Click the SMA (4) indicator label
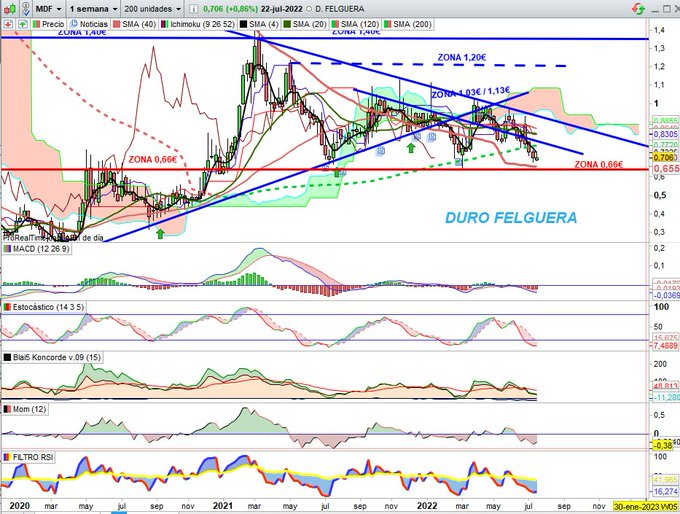The image size is (680, 514). [259, 24]
